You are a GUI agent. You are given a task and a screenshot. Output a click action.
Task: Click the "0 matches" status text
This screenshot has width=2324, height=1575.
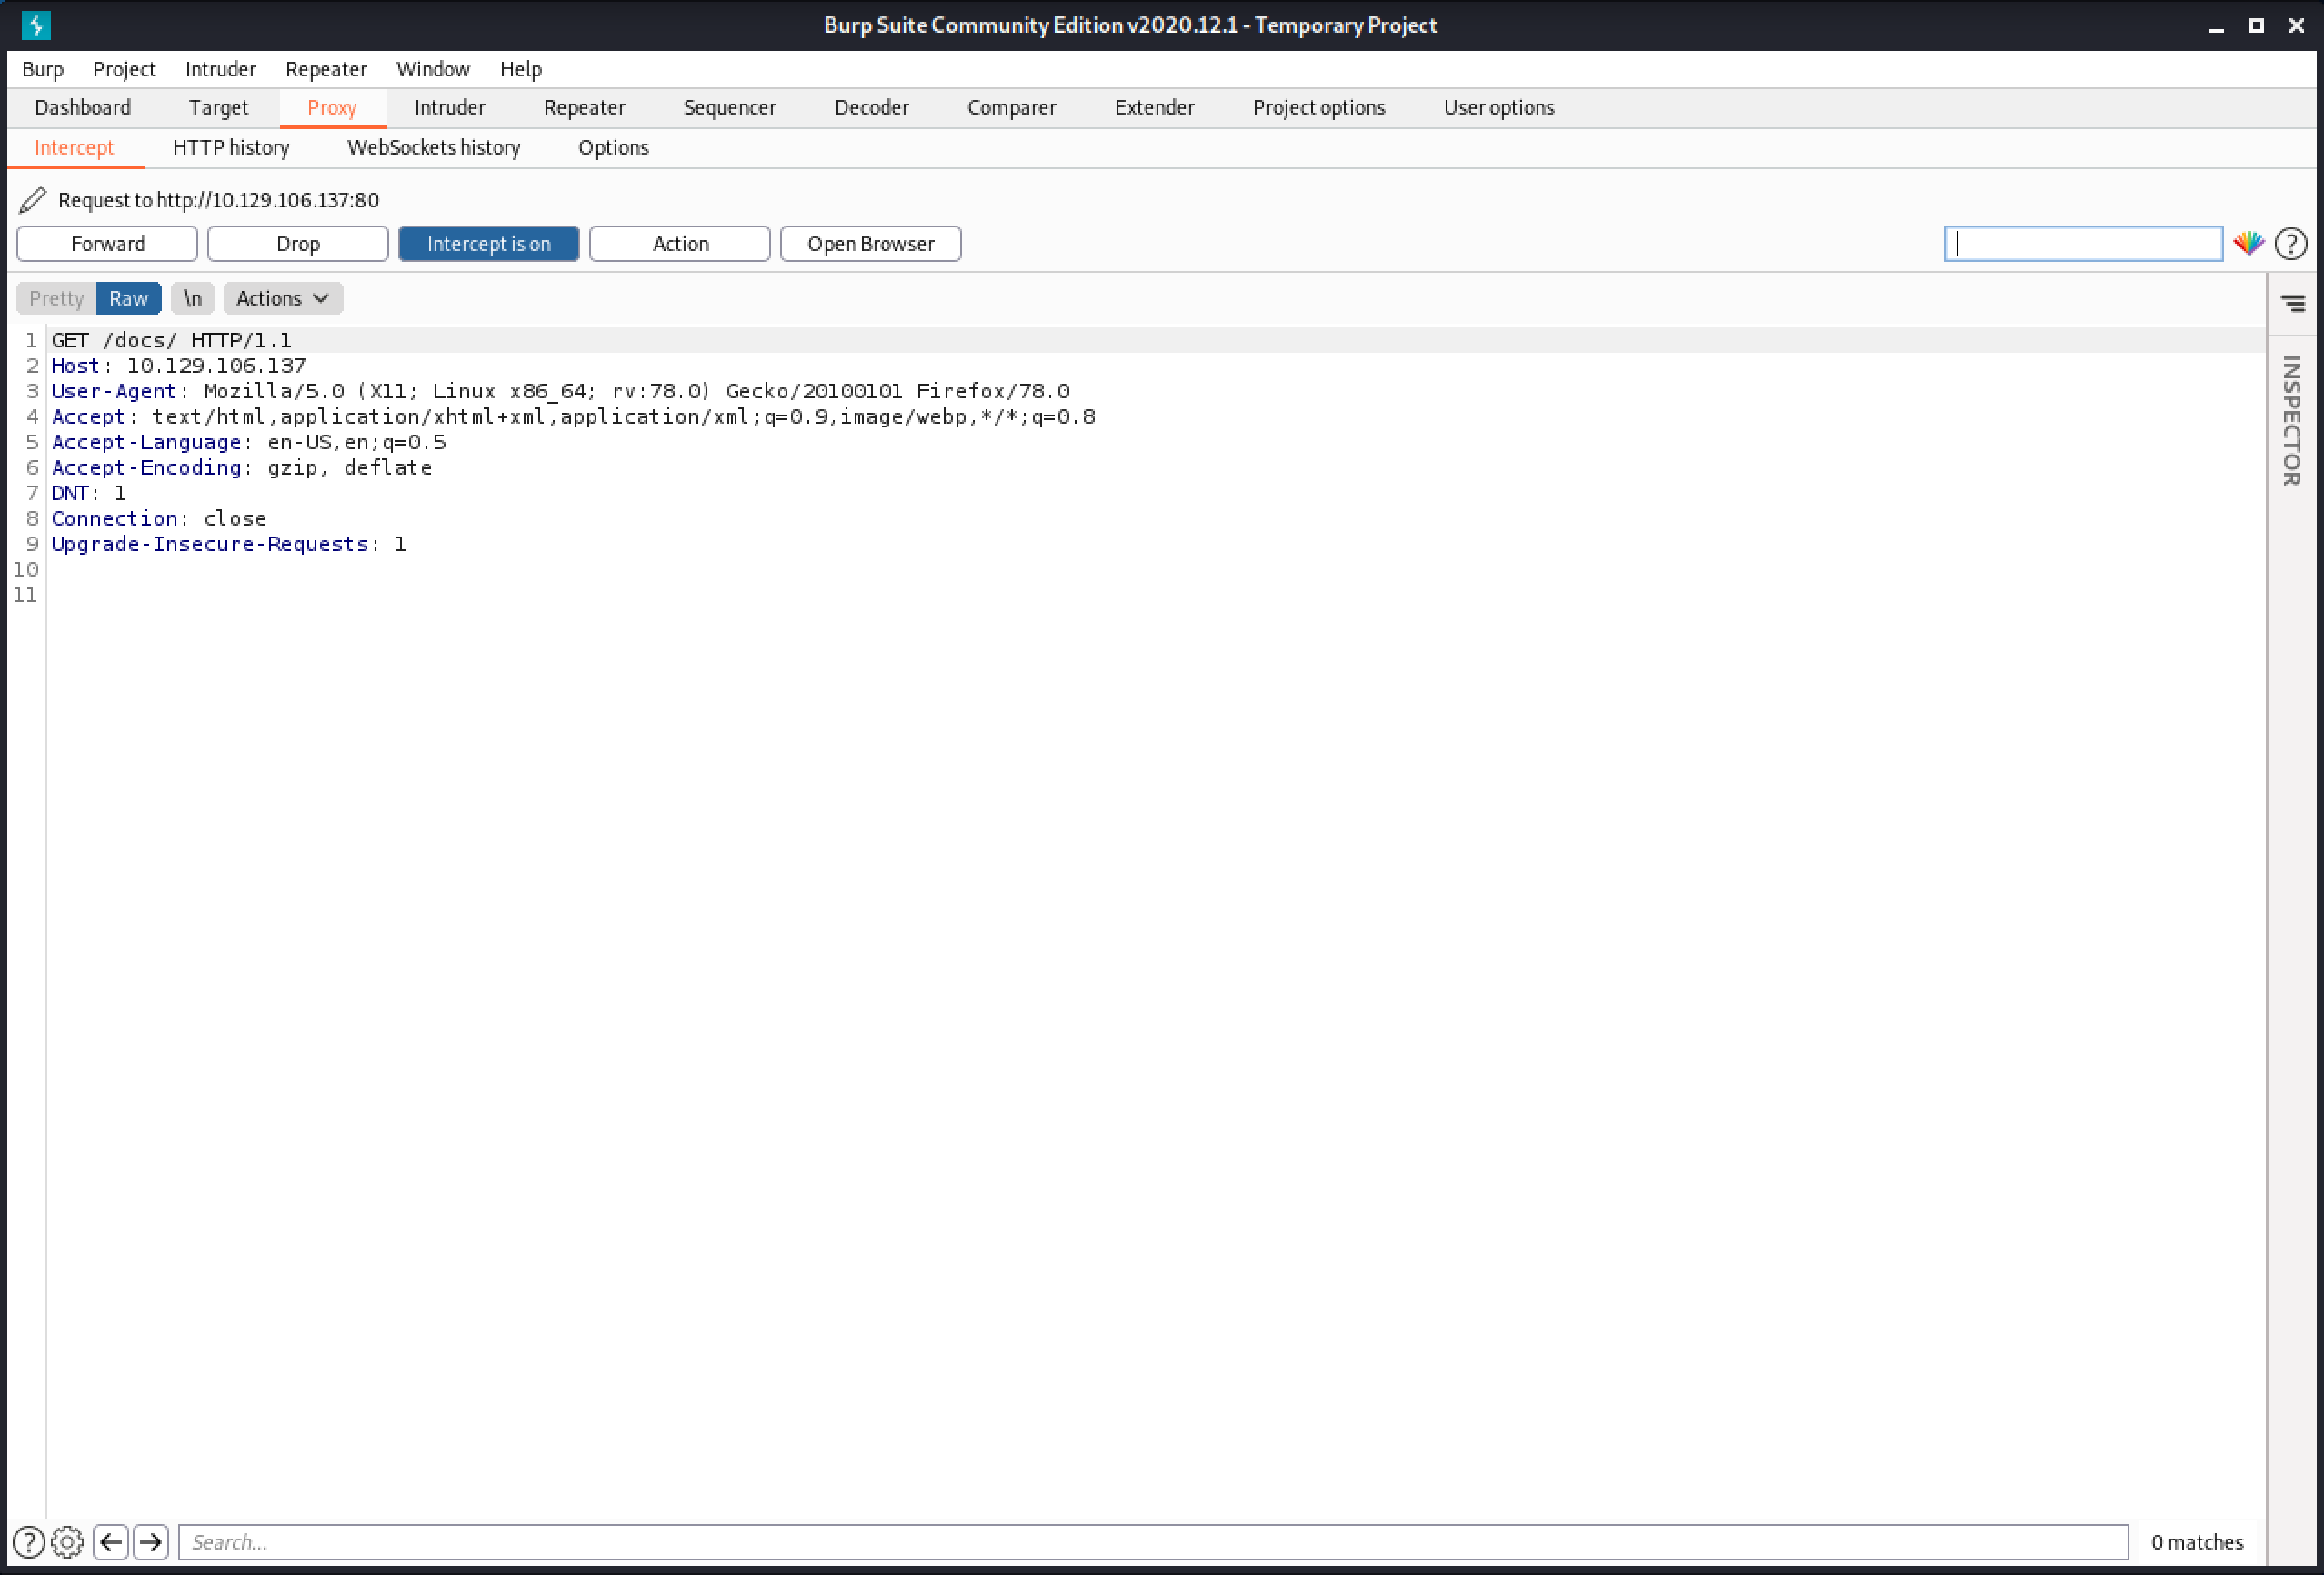[2196, 1542]
